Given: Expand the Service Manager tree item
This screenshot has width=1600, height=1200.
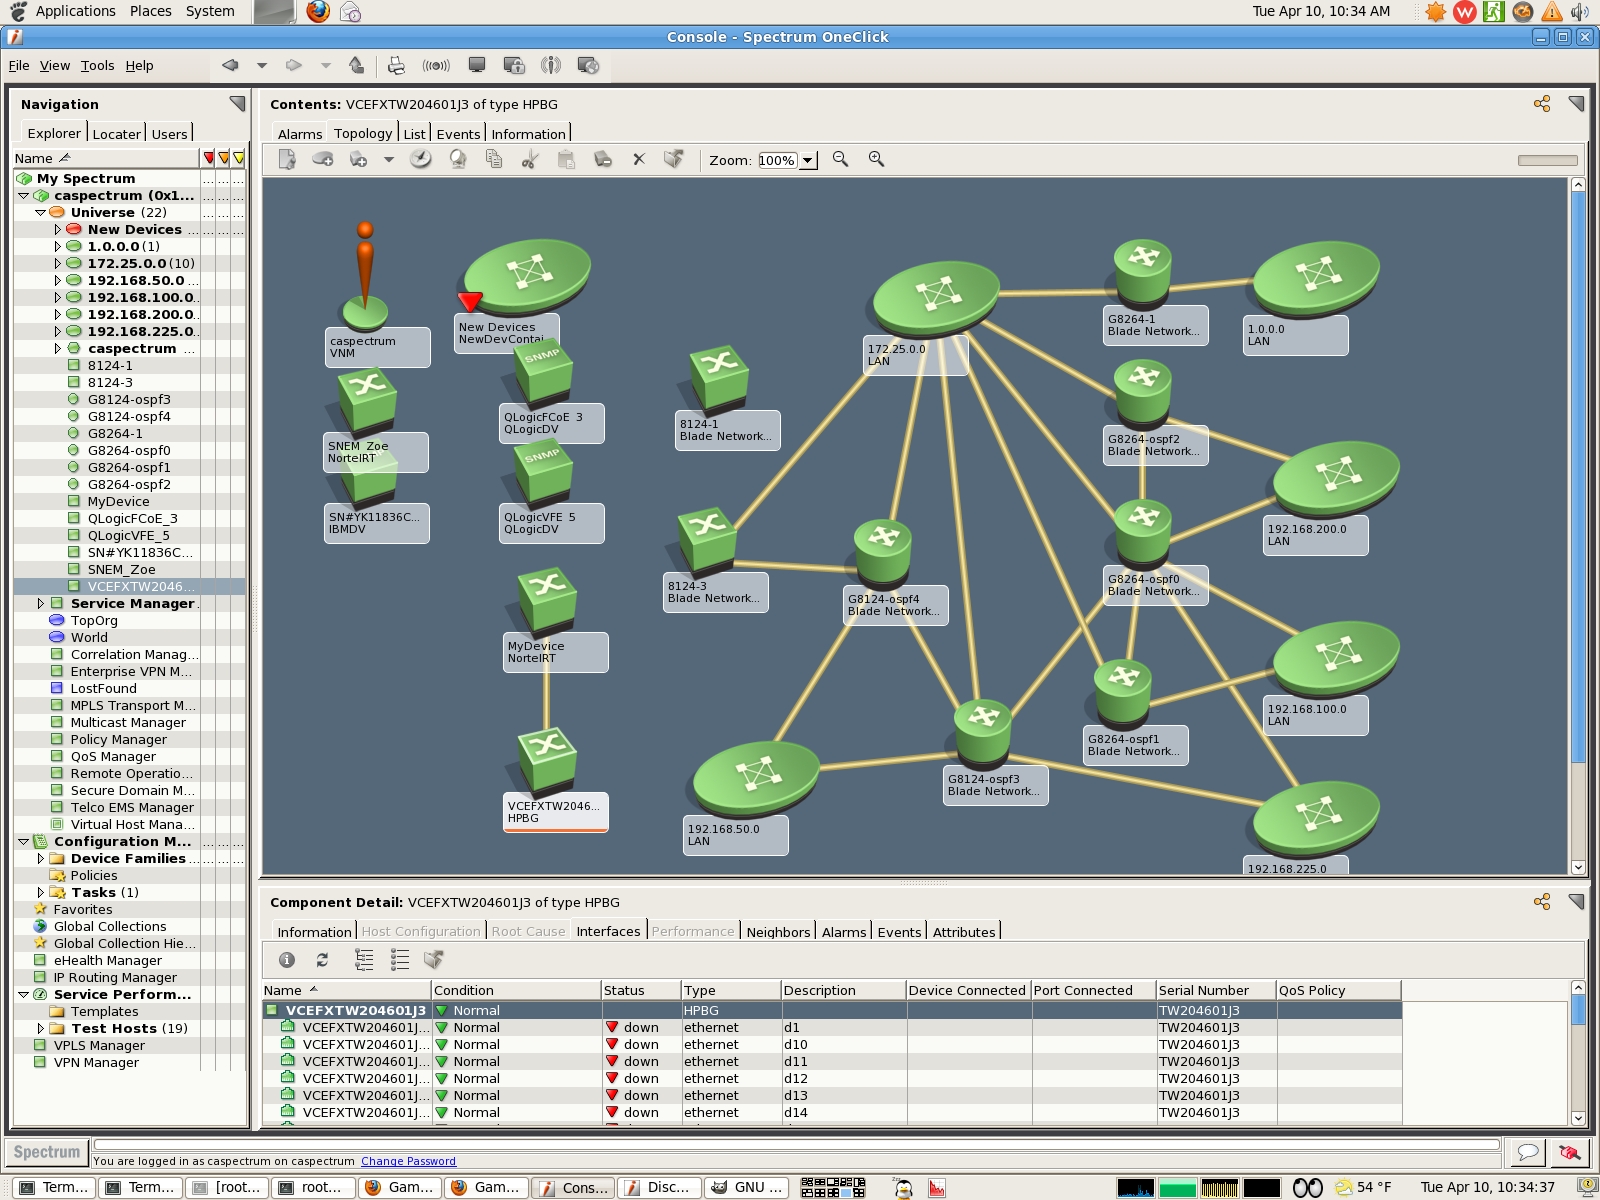Looking at the screenshot, I should [x=40, y=603].
